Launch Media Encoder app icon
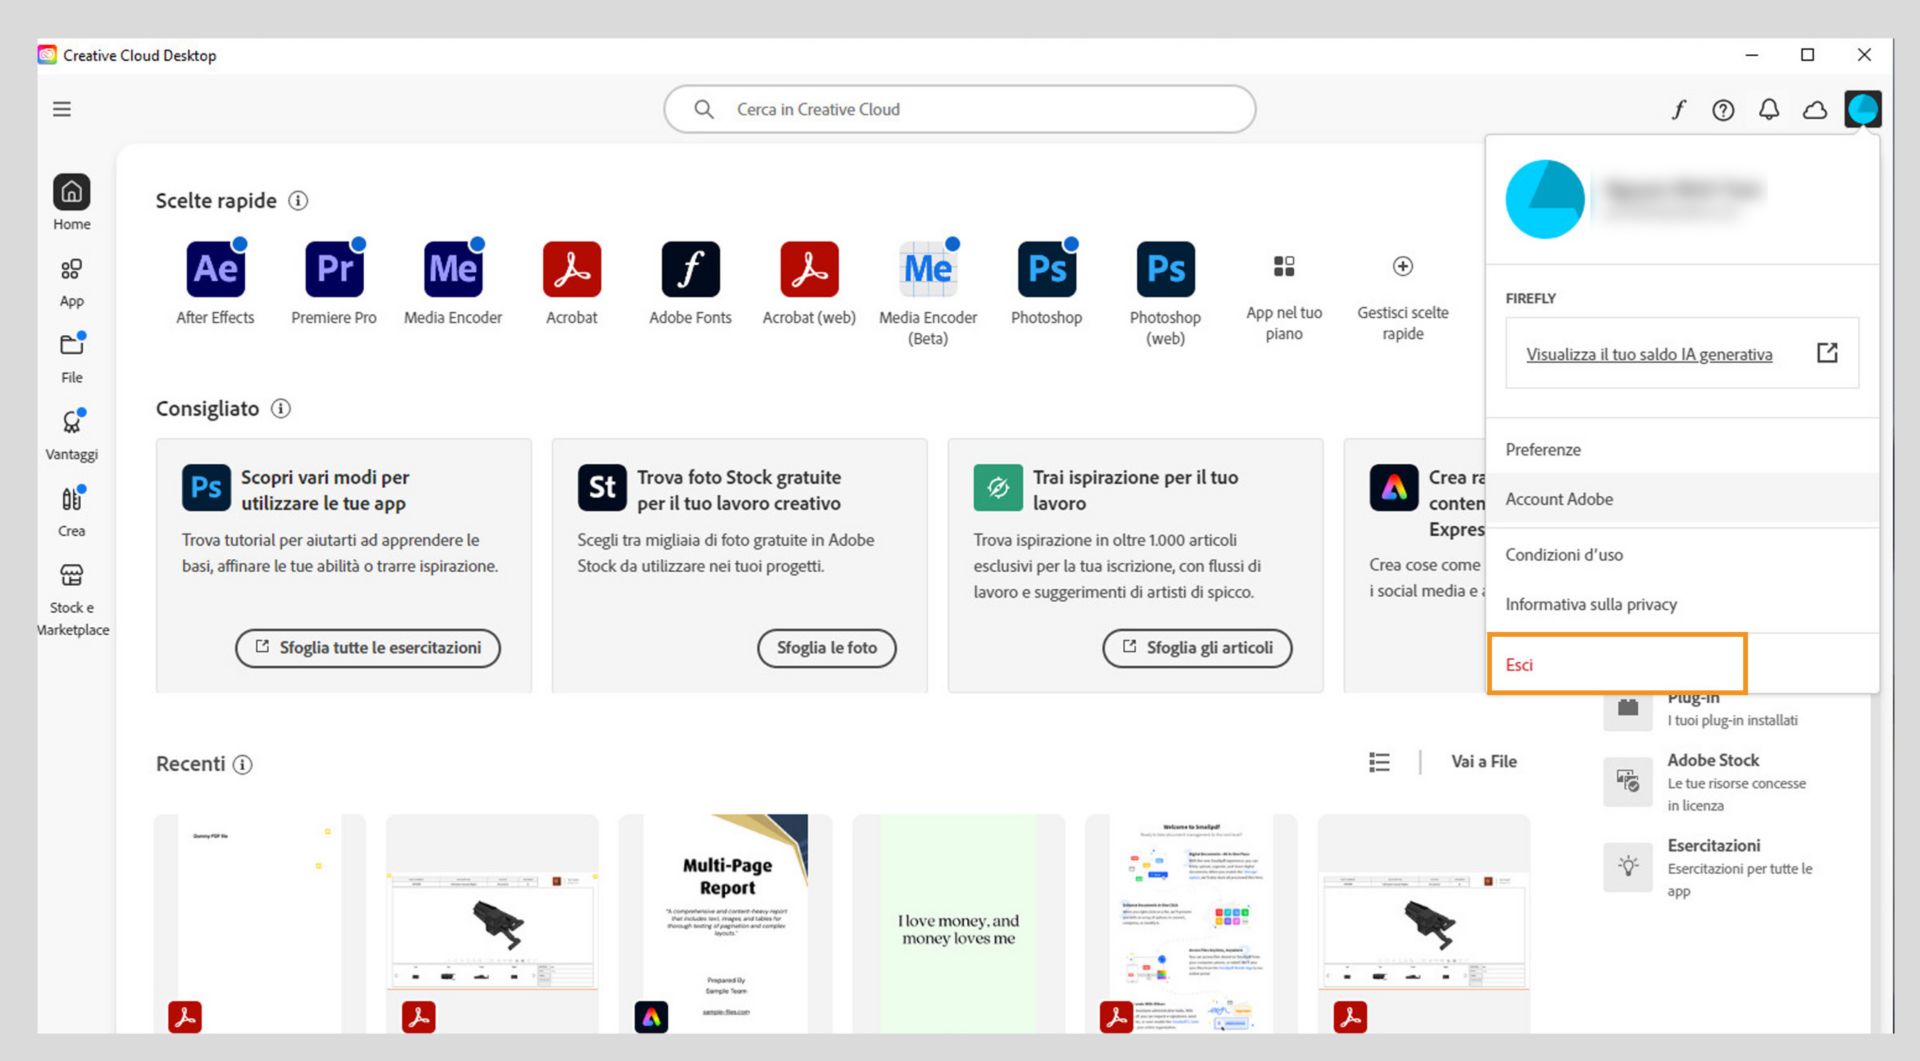 (x=453, y=269)
